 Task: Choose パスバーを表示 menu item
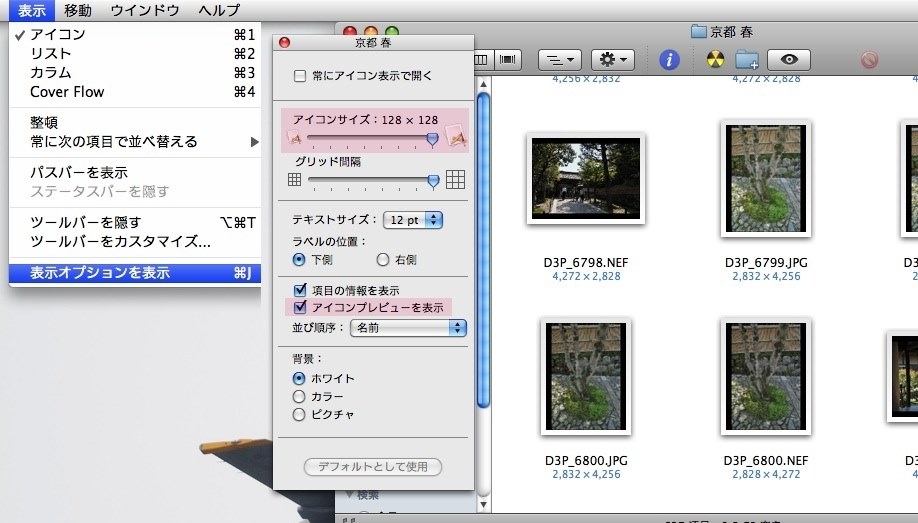[135, 173]
